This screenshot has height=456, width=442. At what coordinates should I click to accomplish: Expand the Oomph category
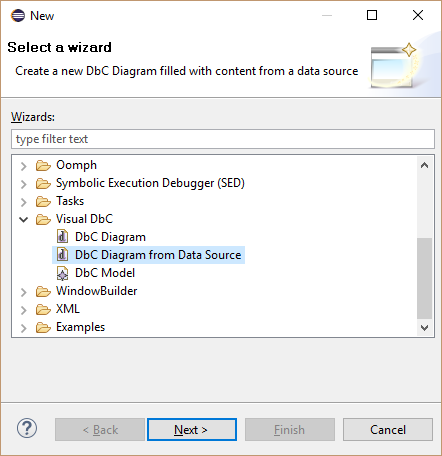[24, 166]
